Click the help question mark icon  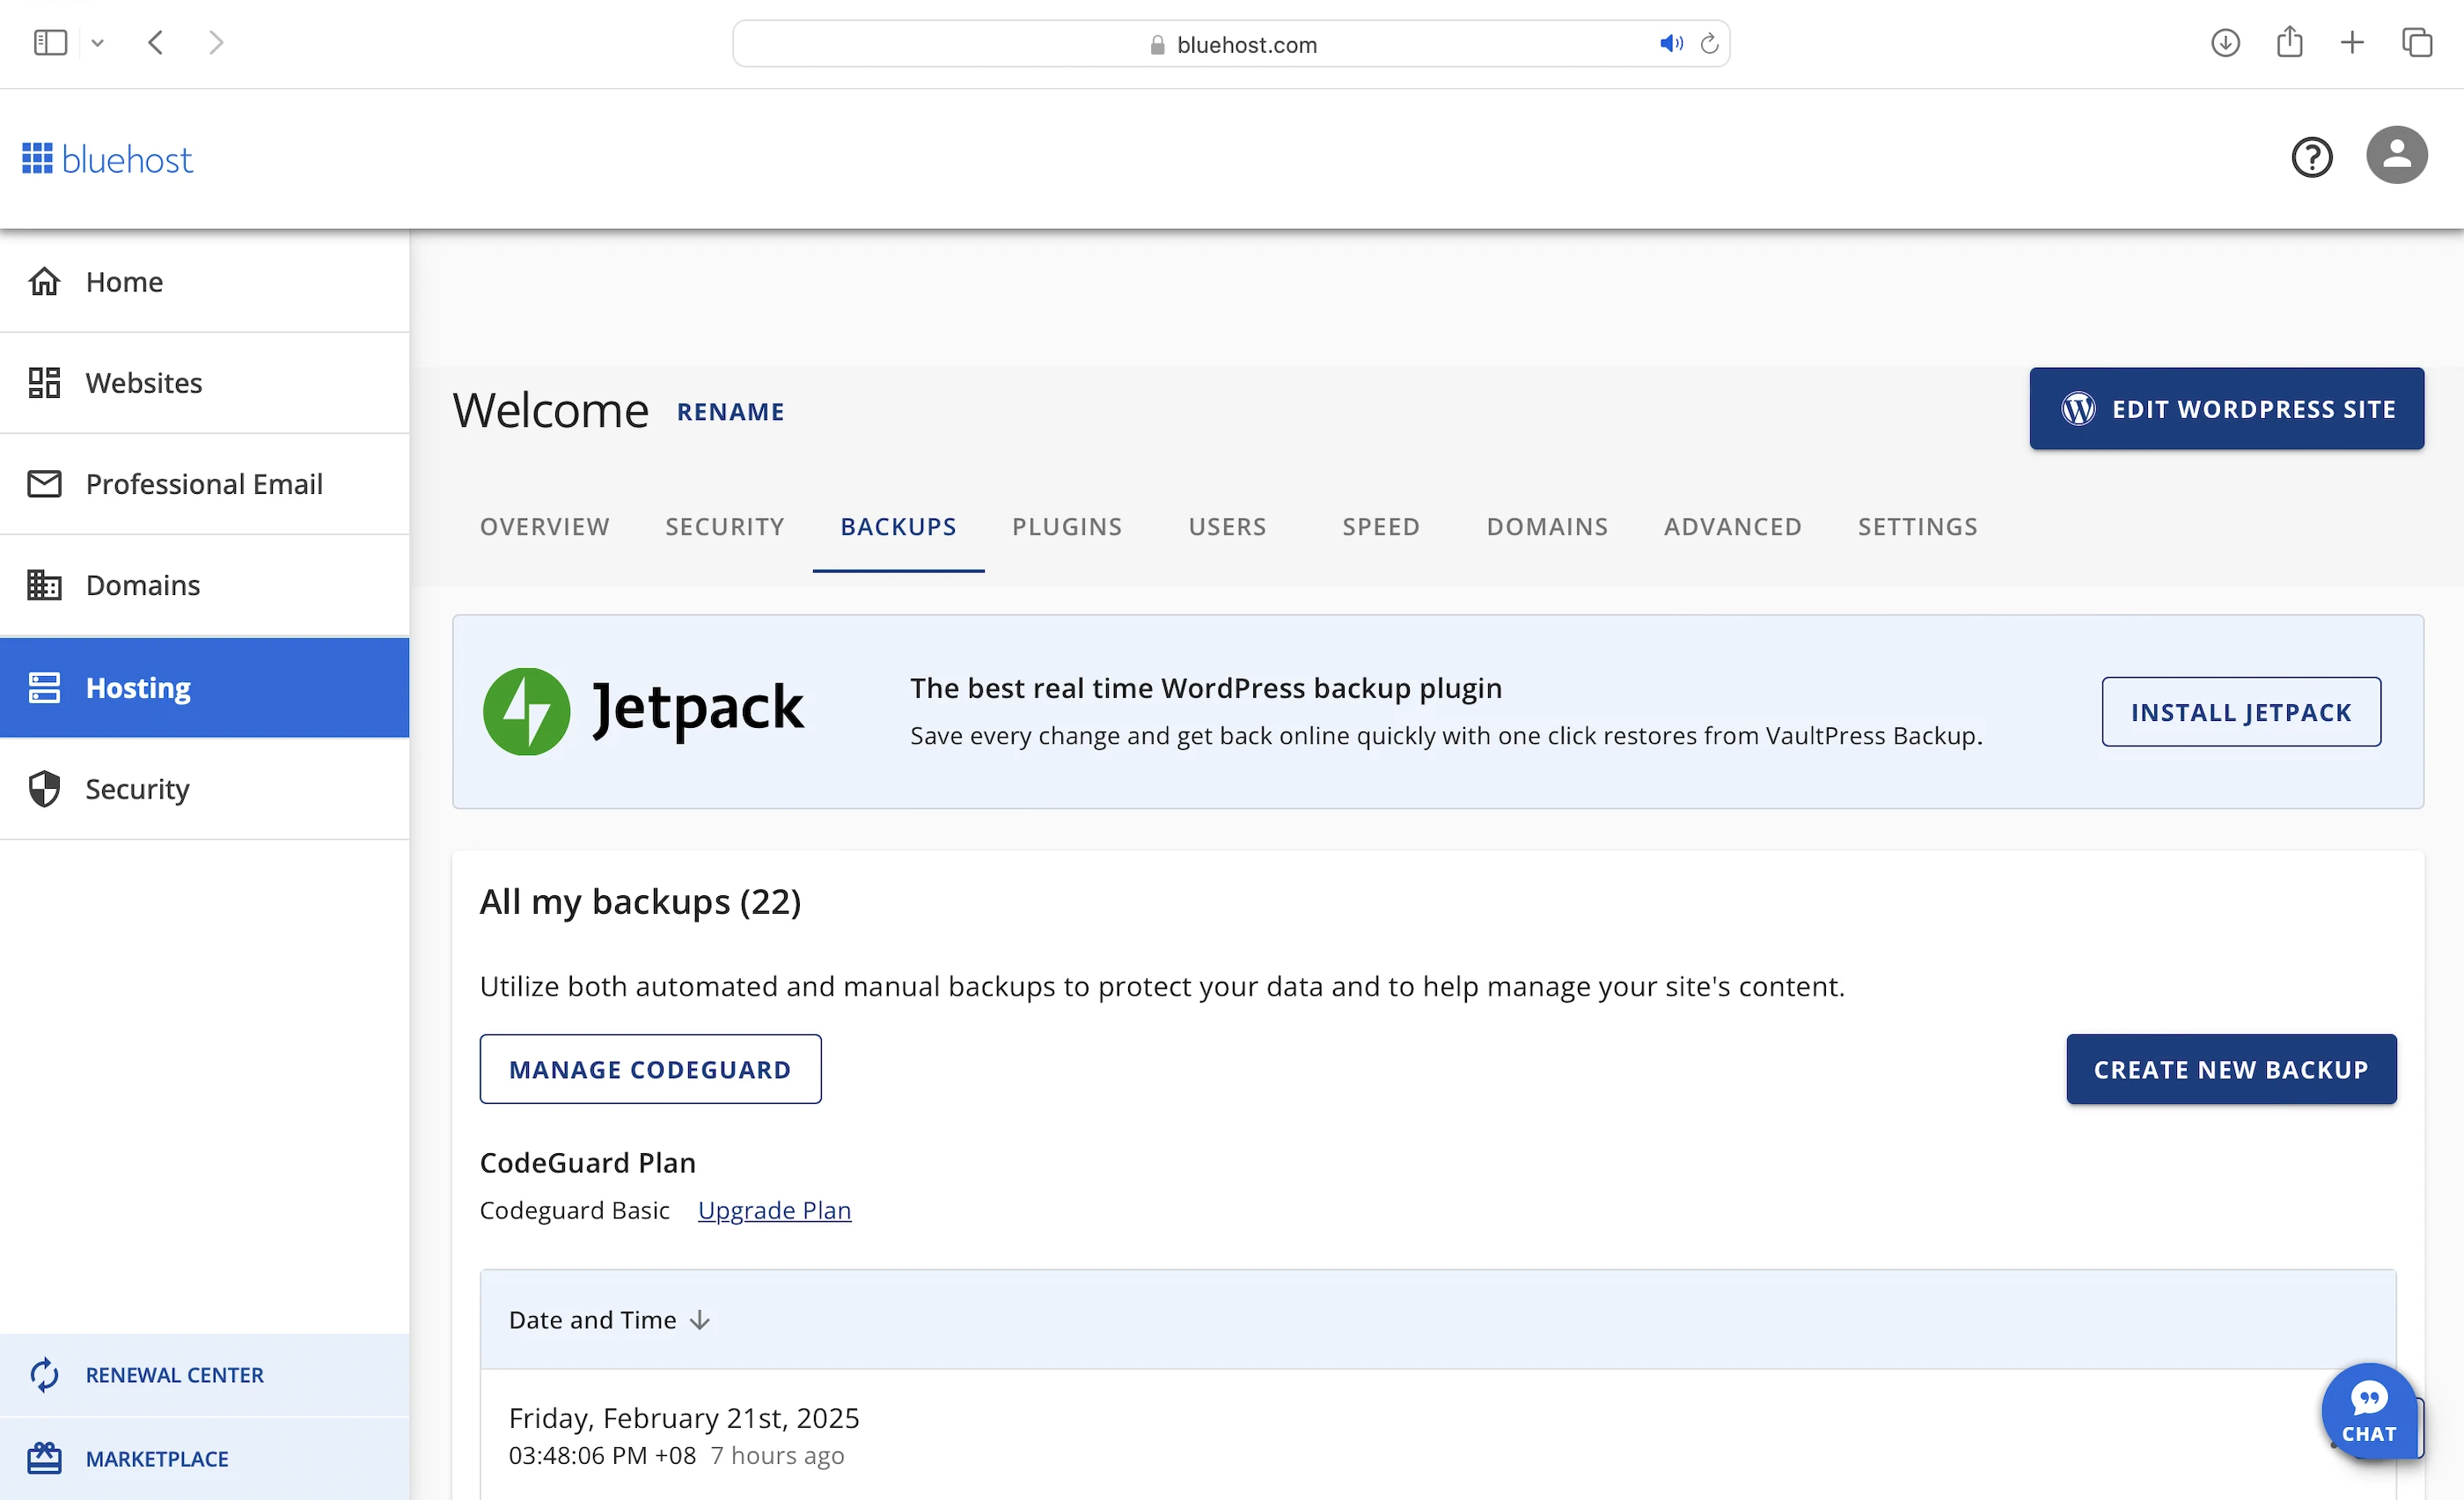click(2311, 157)
